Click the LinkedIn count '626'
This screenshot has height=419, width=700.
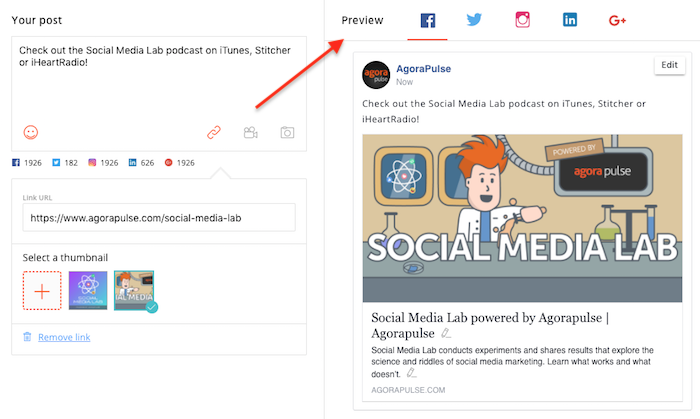click(x=147, y=163)
